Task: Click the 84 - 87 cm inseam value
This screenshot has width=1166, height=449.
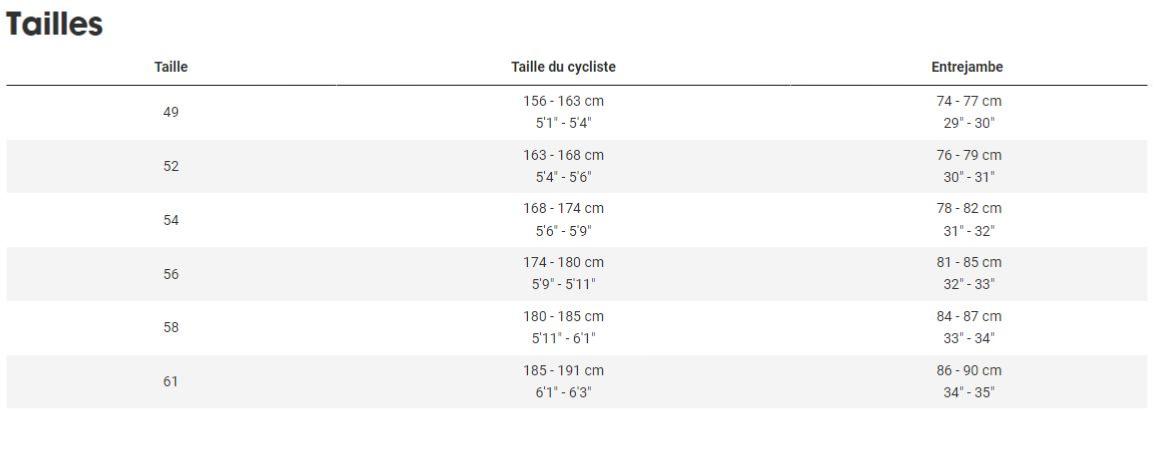Action: [966, 317]
